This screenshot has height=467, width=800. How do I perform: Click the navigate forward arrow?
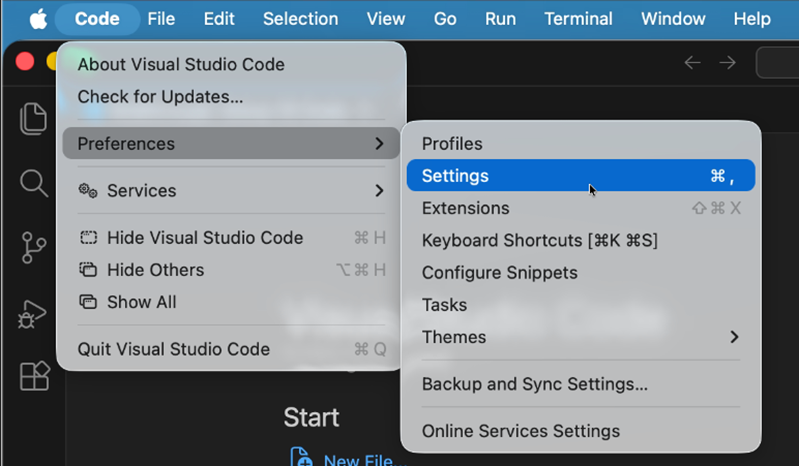pos(728,62)
